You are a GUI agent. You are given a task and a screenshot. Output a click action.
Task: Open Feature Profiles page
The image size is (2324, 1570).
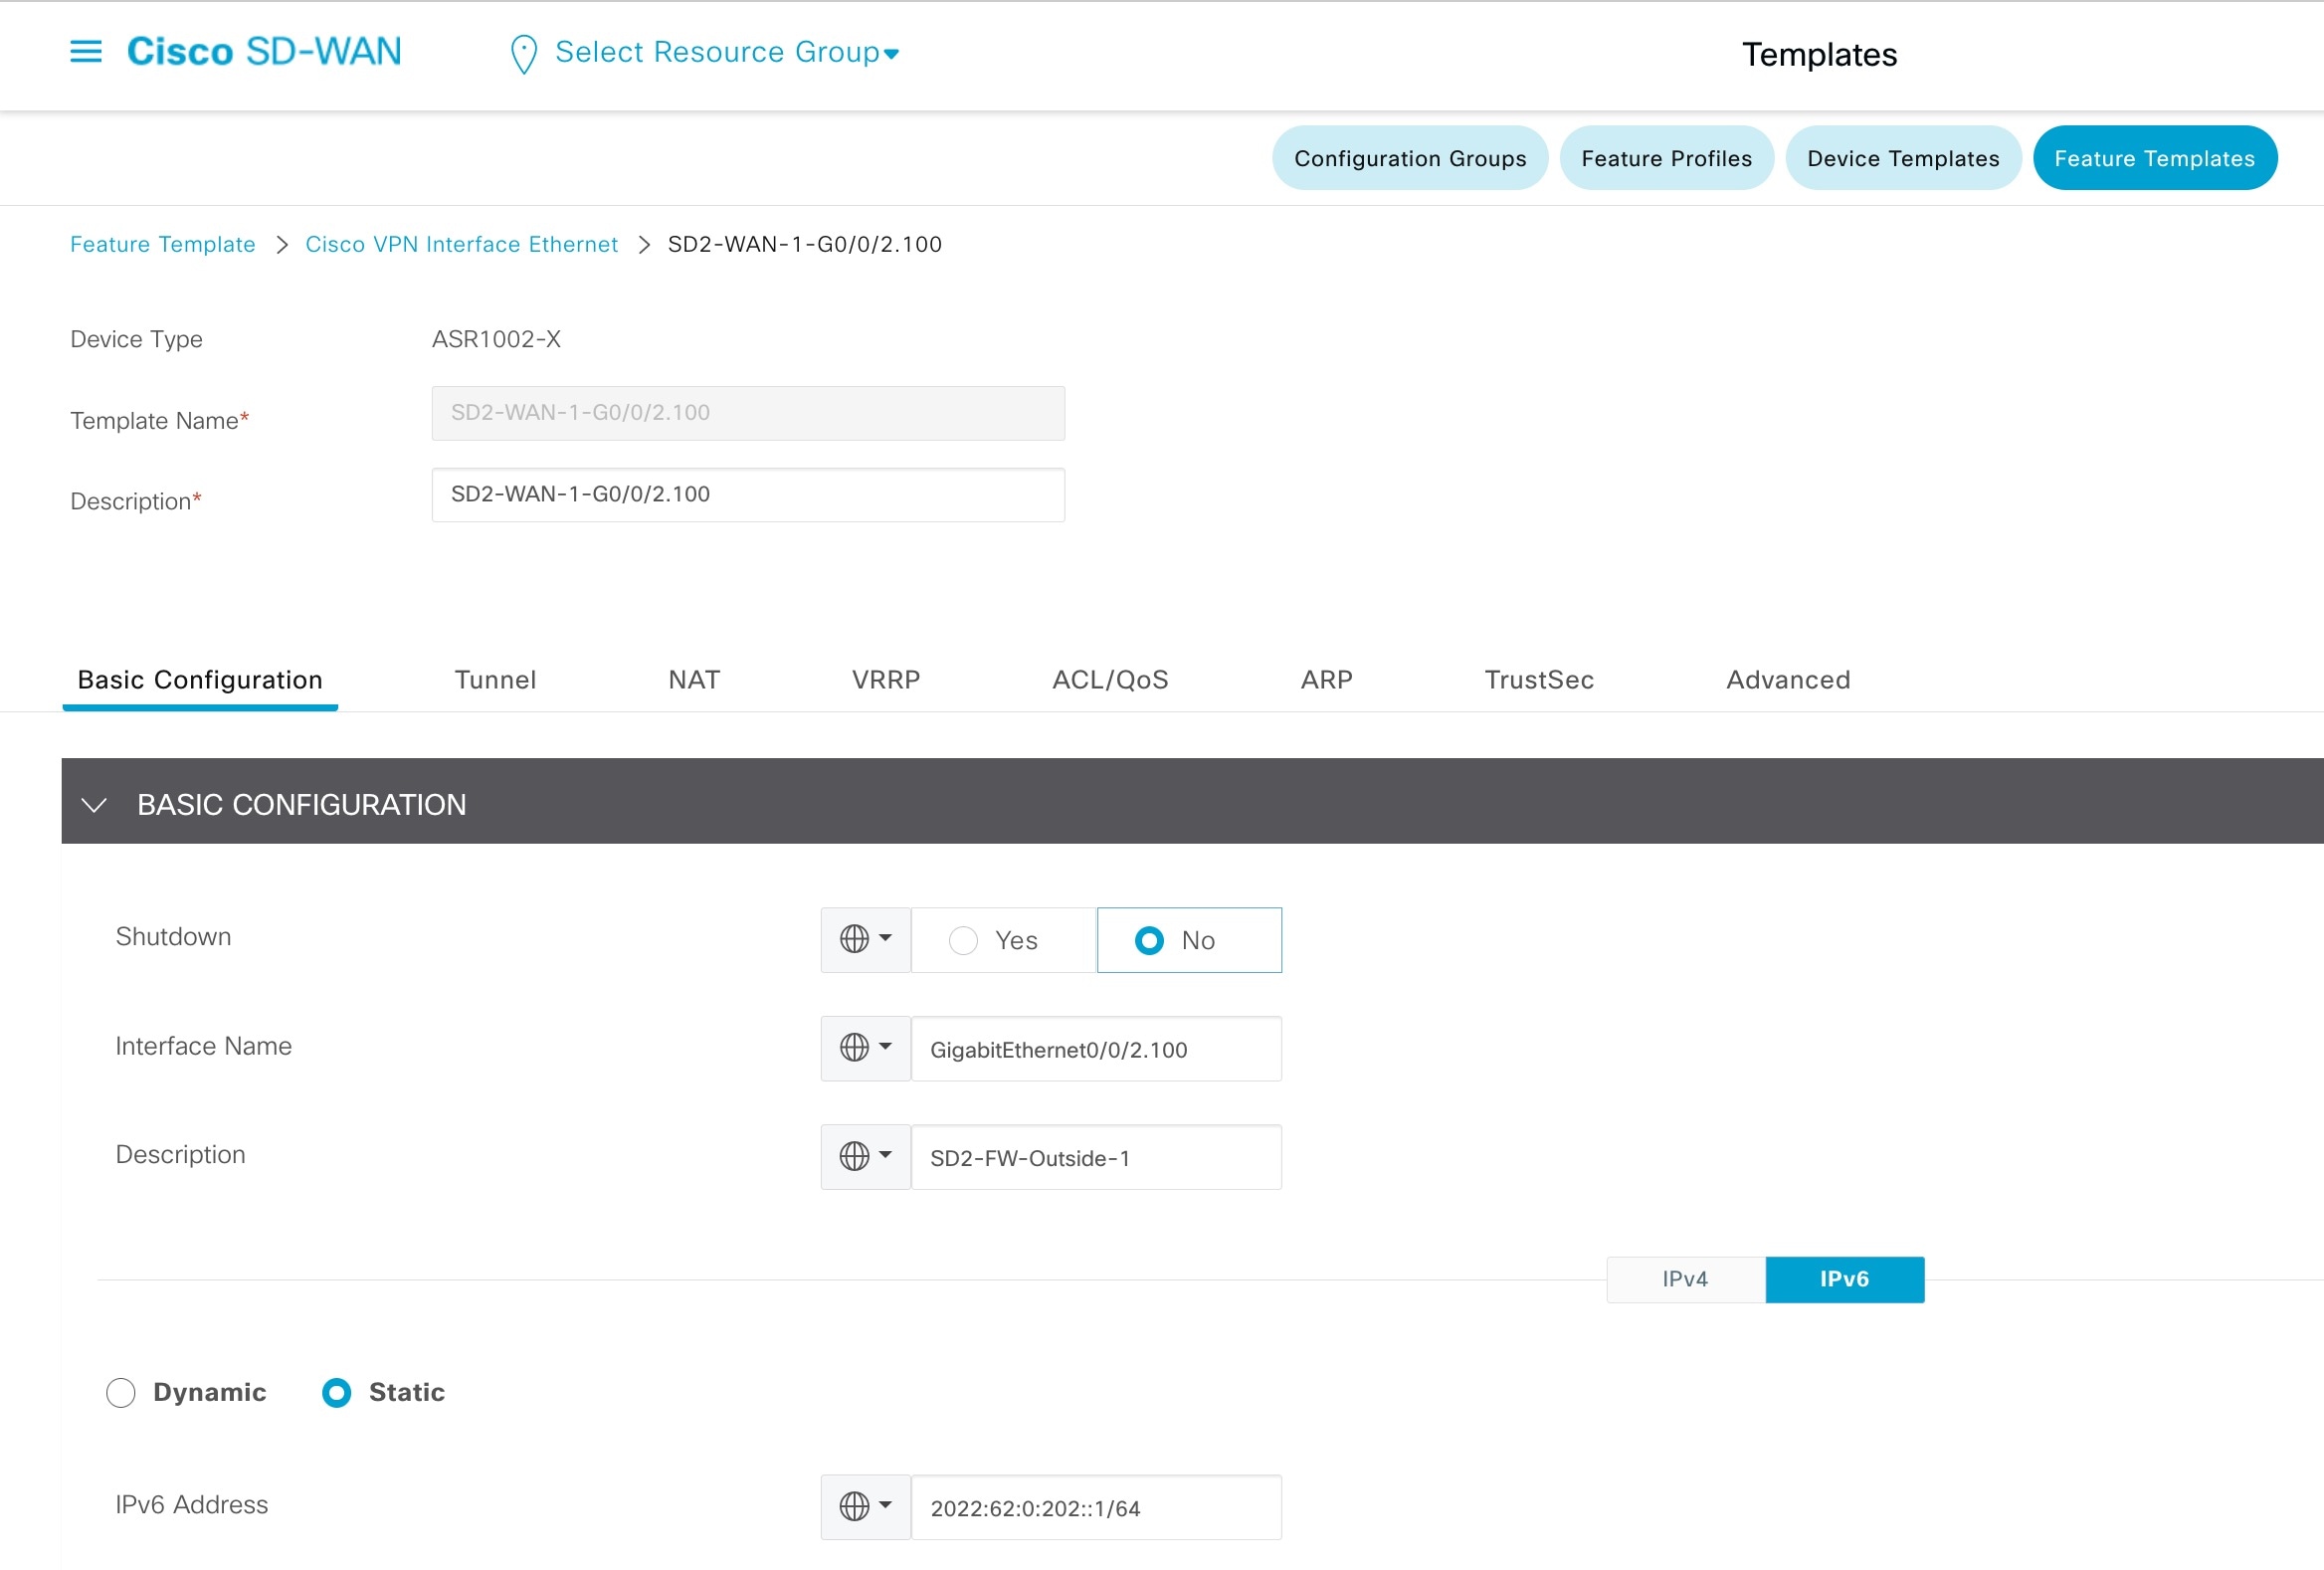[1666, 158]
